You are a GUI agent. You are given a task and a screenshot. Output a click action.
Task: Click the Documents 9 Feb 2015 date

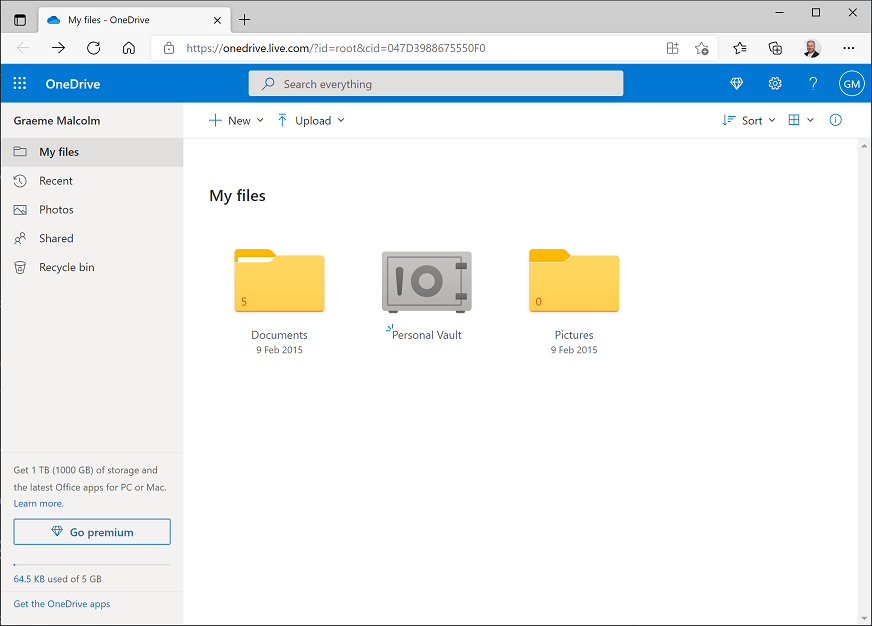click(279, 350)
